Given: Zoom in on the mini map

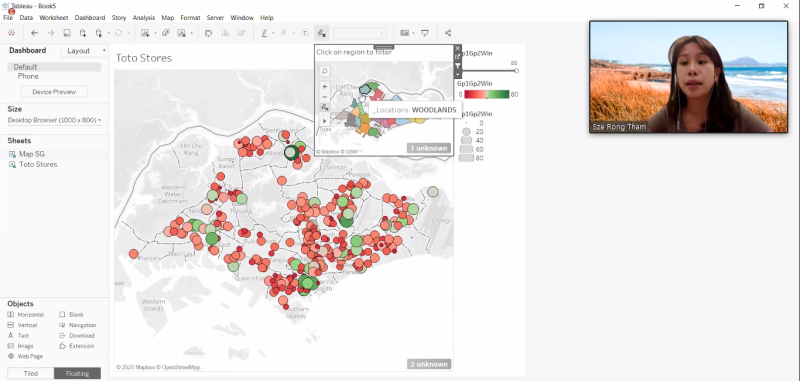Looking at the screenshot, I should [324, 87].
